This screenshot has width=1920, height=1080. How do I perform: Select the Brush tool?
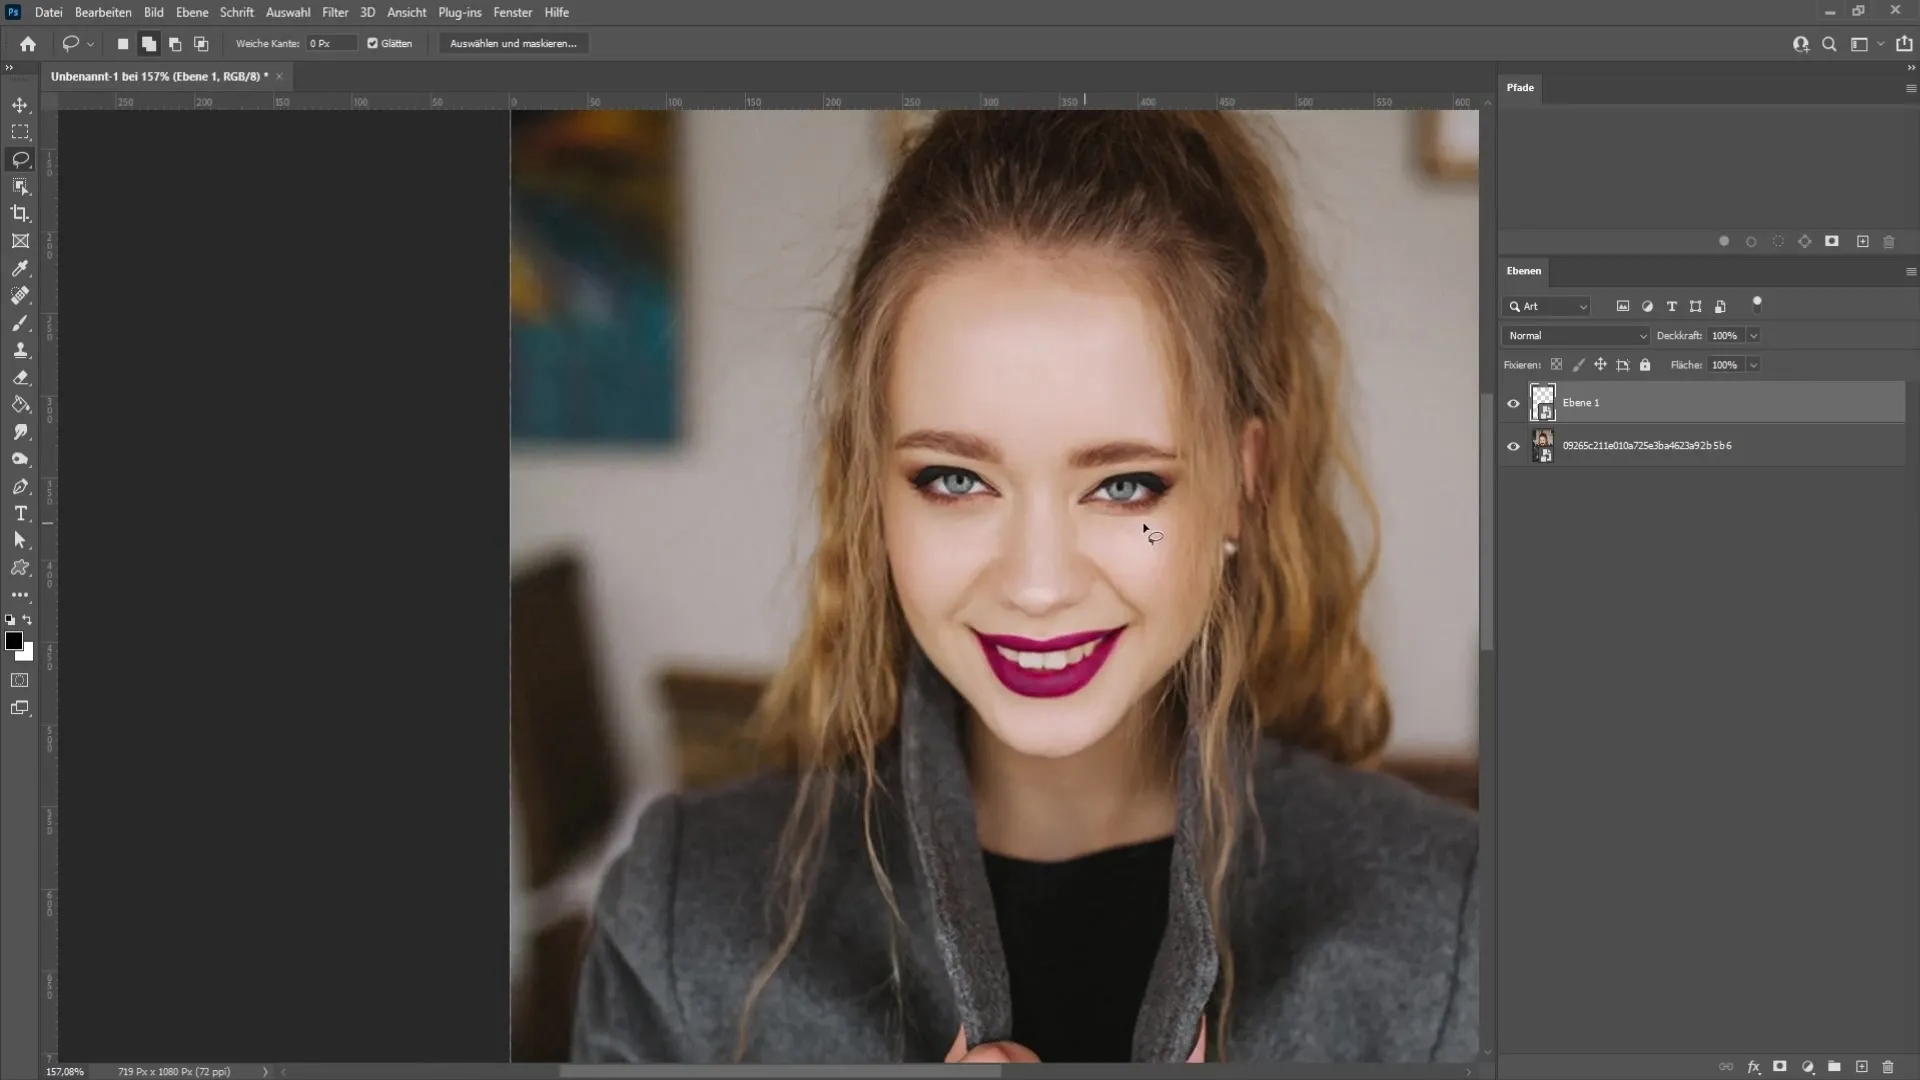point(20,323)
